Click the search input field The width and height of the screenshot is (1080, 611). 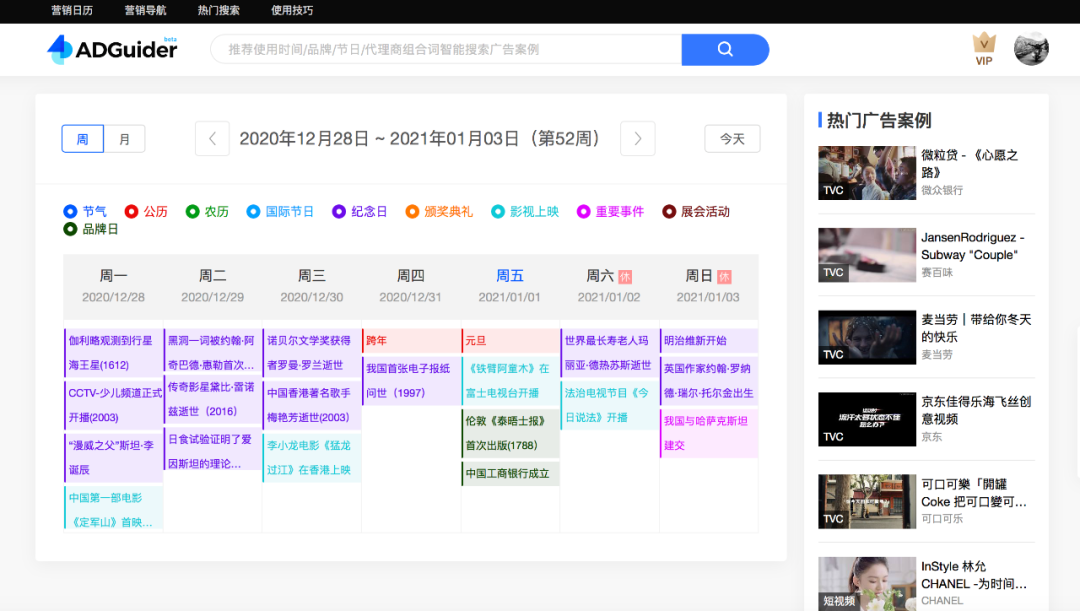click(446, 50)
